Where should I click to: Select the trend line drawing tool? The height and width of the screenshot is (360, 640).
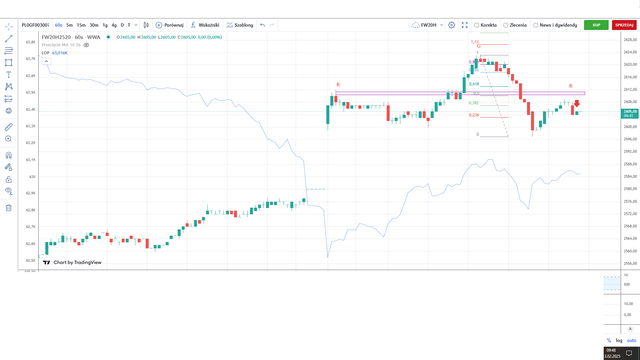(x=9, y=39)
